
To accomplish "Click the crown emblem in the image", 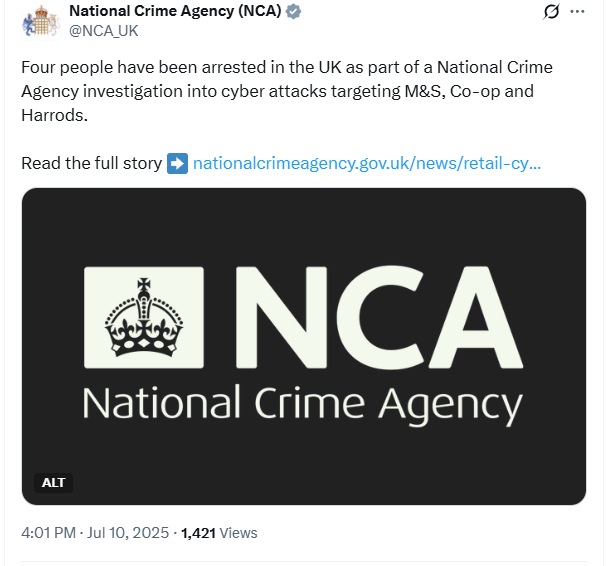I will (x=144, y=317).
